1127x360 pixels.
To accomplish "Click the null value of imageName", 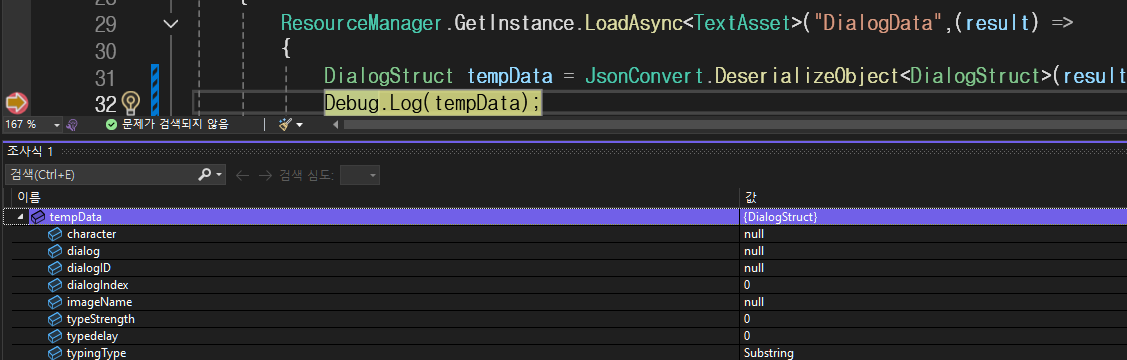I will click(754, 303).
